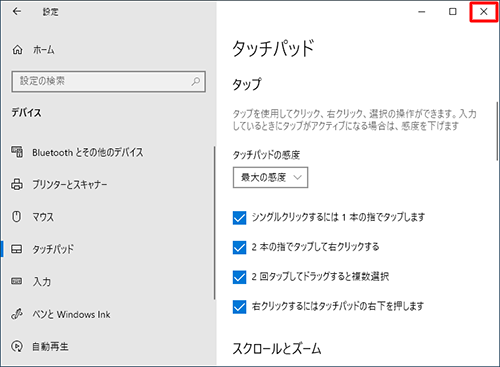This screenshot has height=367, width=500.
Task: Click the タッチパッドの感度 label
Action: [266, 155]
